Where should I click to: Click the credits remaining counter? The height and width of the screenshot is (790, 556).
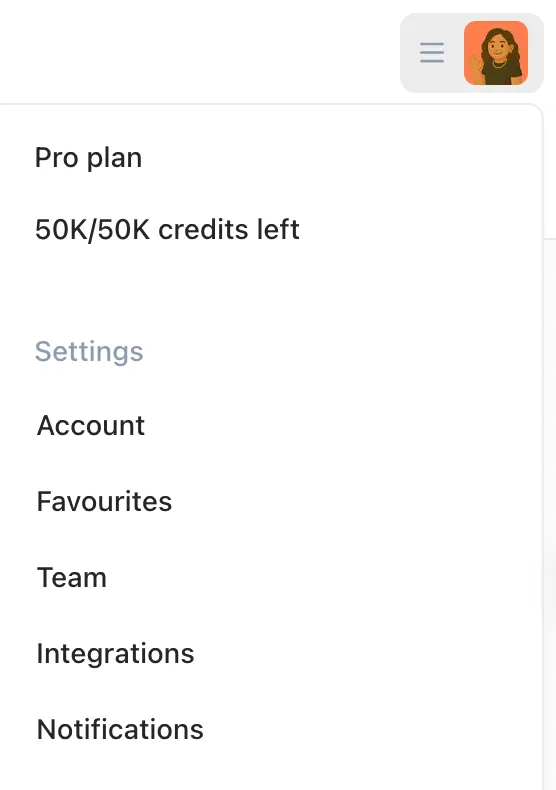(167, 230)
